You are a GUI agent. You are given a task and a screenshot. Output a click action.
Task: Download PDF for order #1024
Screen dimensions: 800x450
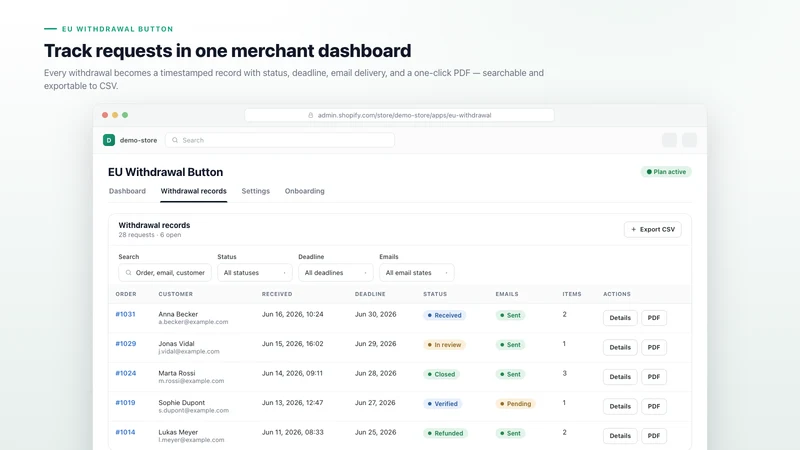654,377
